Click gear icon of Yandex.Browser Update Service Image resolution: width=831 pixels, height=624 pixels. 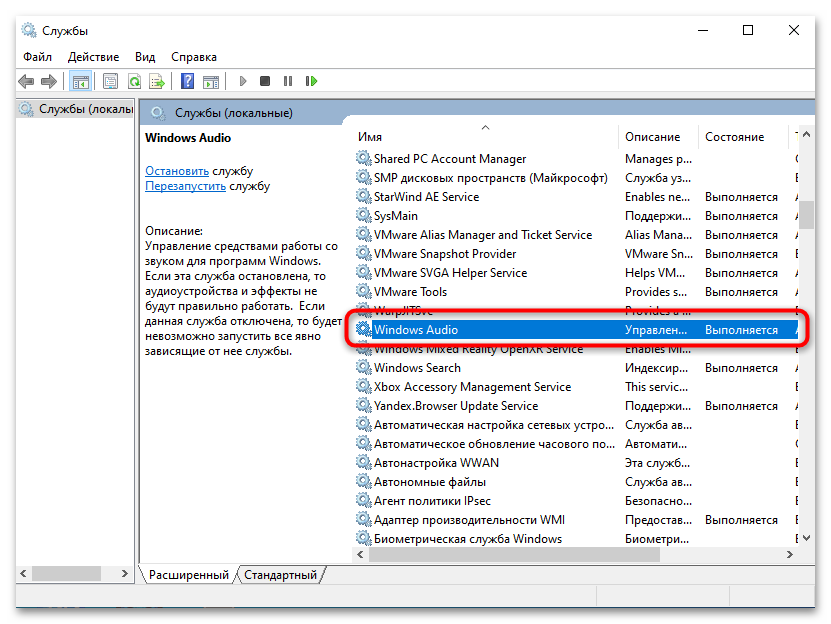363,405
